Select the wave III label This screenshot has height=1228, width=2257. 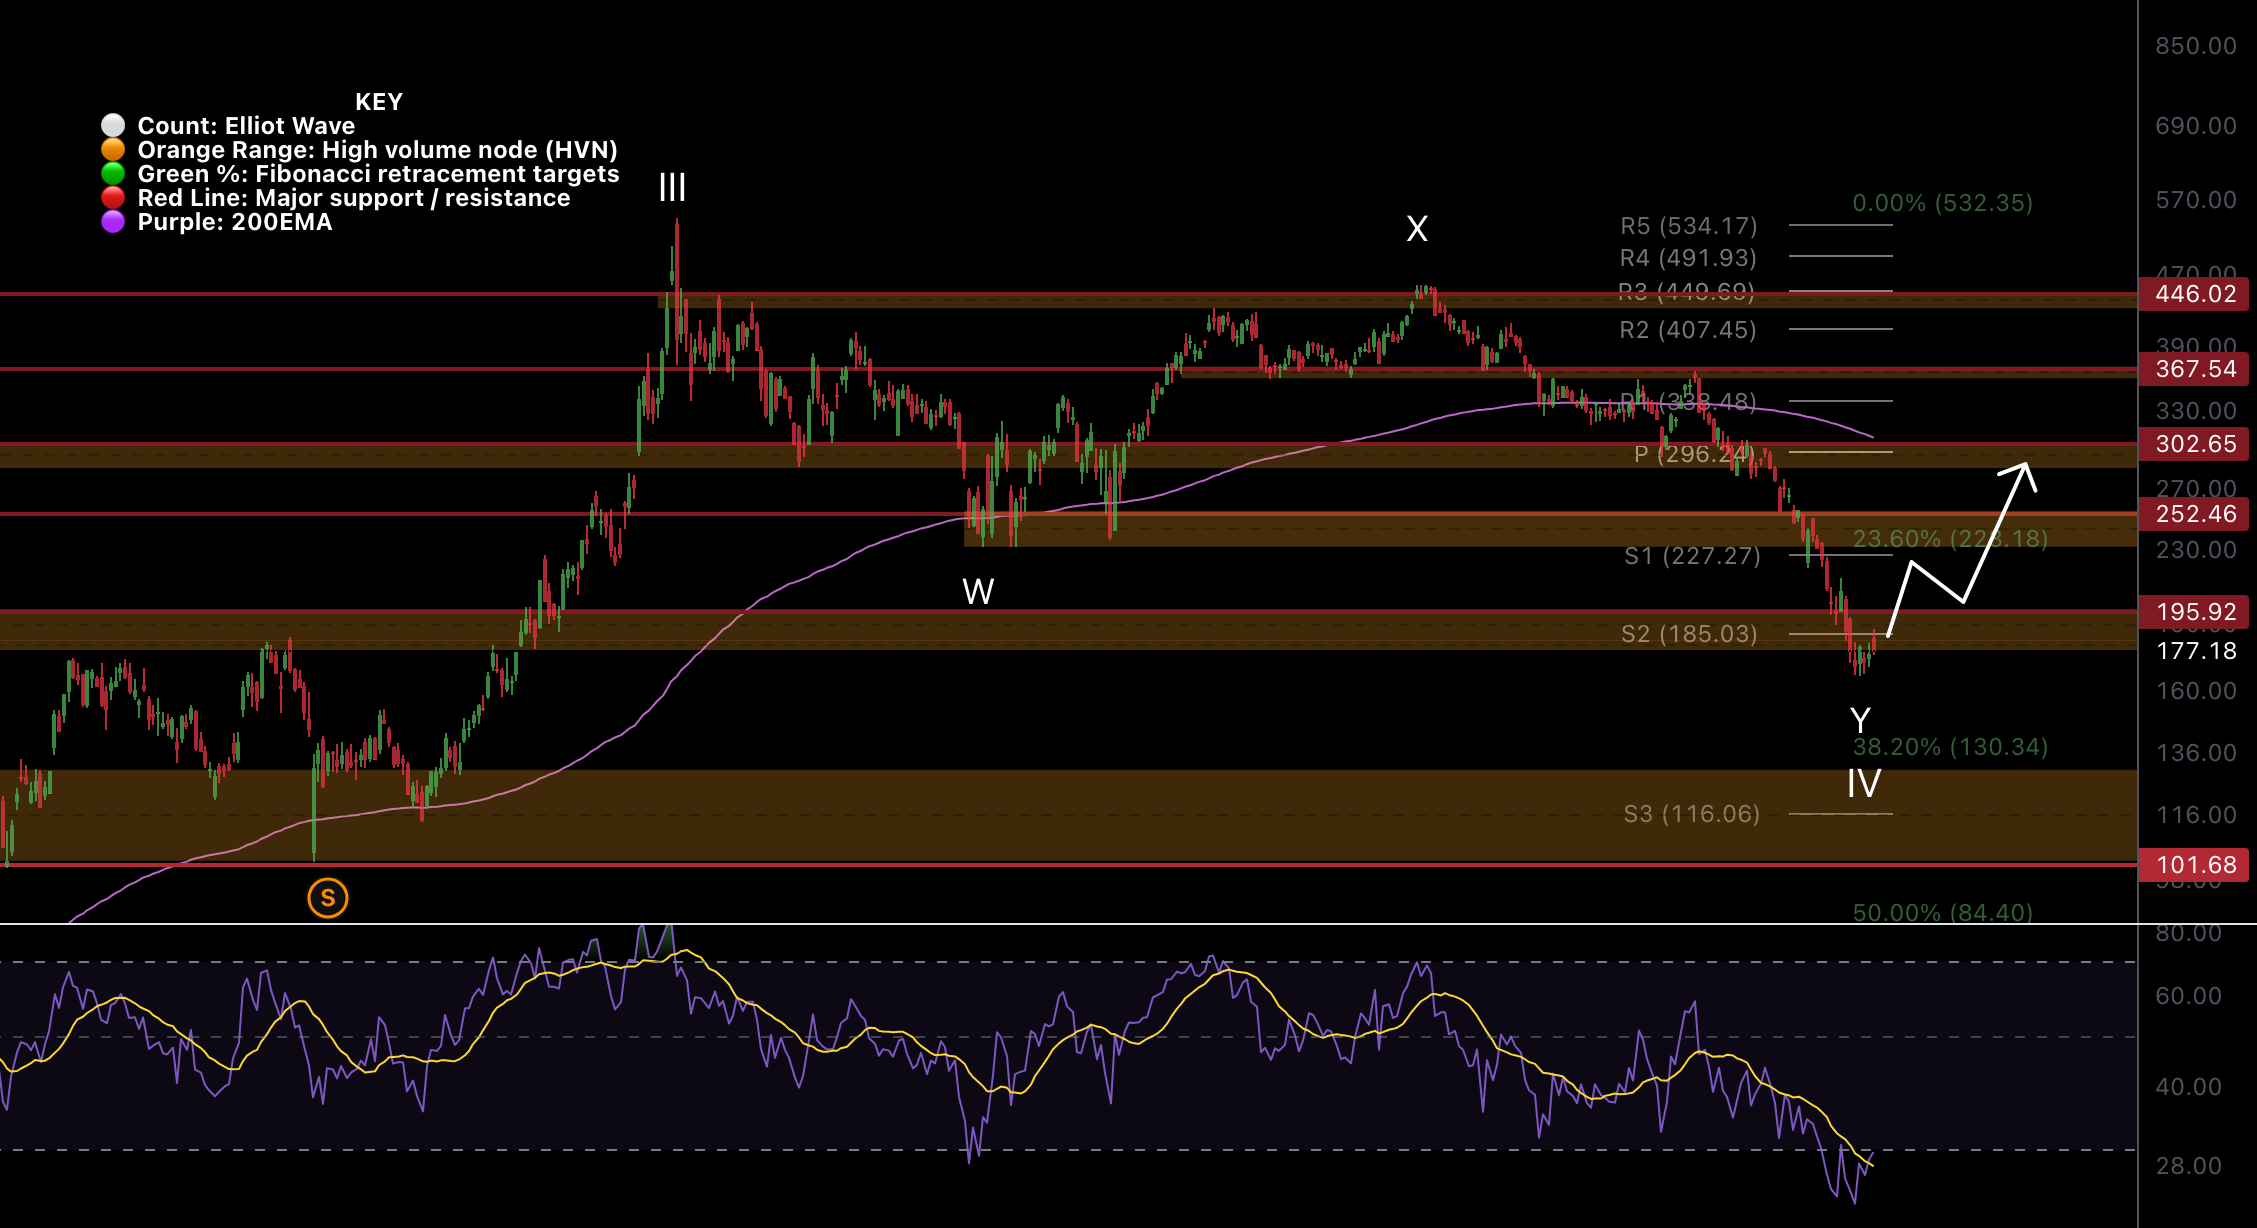(x=672, y=187)
